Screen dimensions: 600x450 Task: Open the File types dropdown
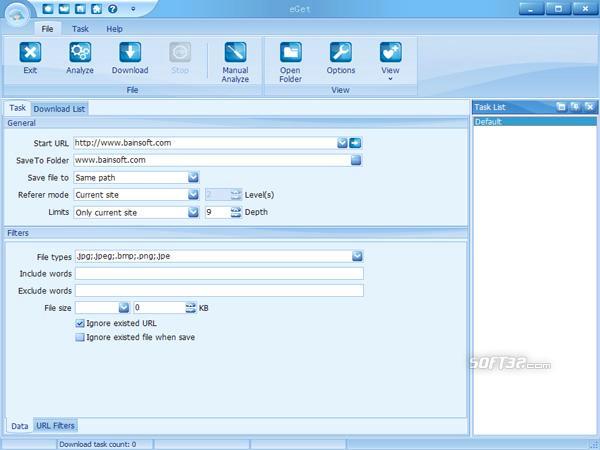click(357, 256)
